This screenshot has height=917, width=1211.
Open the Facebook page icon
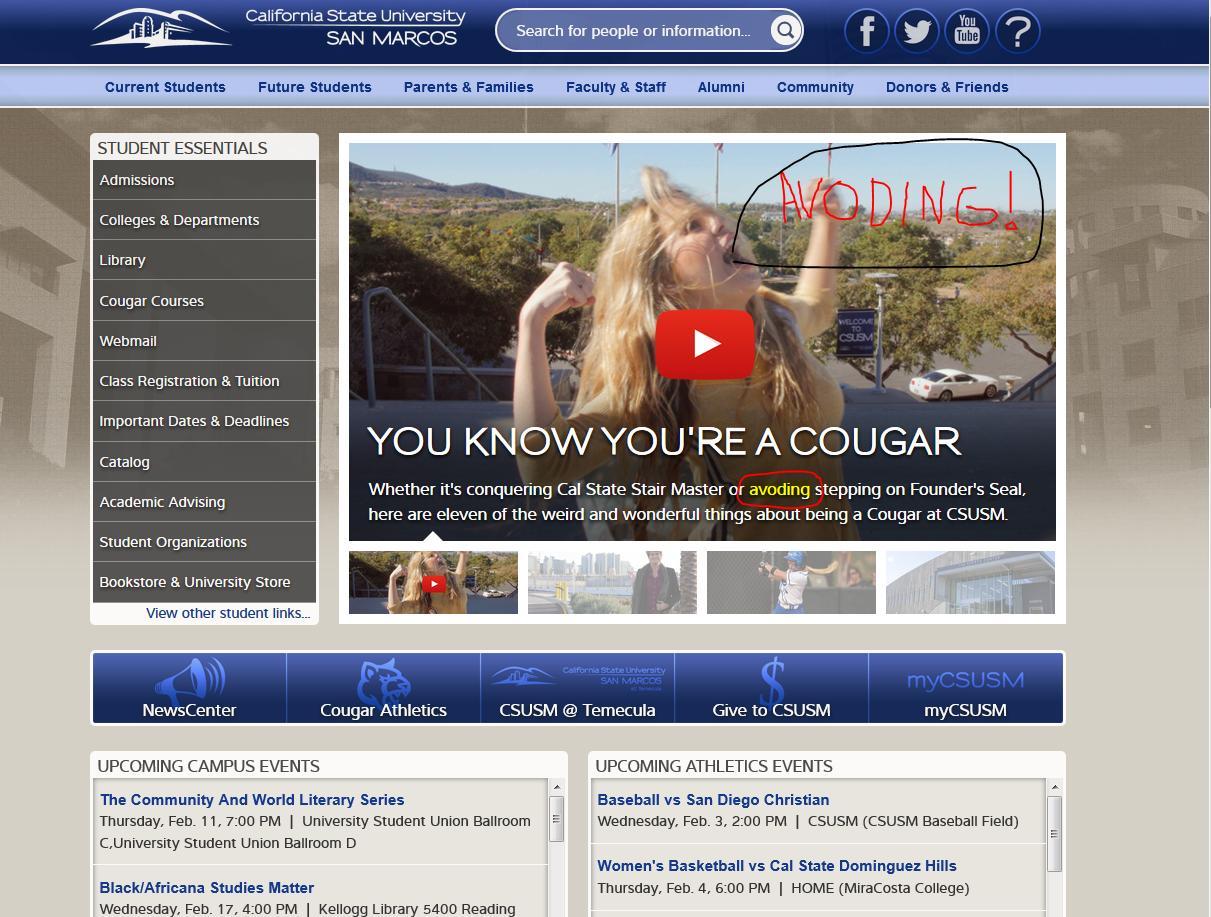pyautogui.click(x=866, y=31)
